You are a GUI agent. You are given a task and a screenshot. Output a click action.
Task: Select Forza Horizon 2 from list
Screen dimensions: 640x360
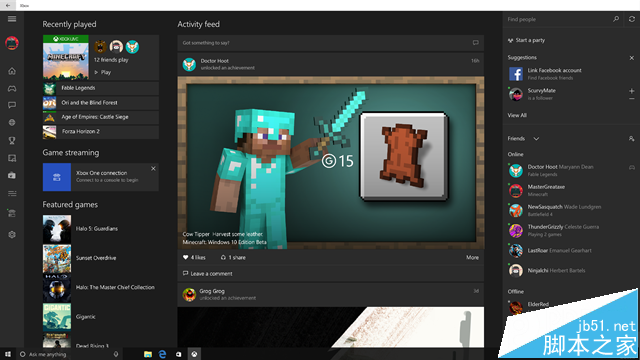101,132
